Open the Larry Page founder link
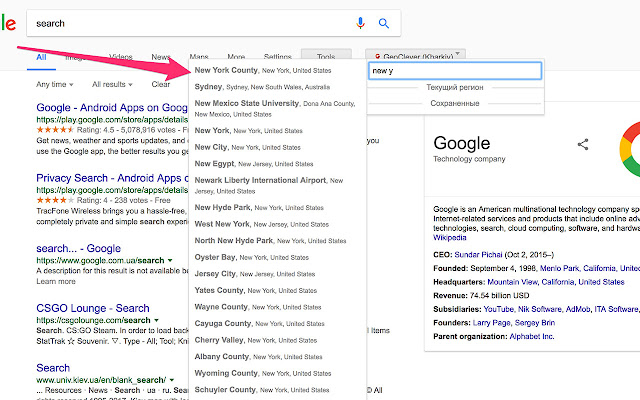 point(491,323)
